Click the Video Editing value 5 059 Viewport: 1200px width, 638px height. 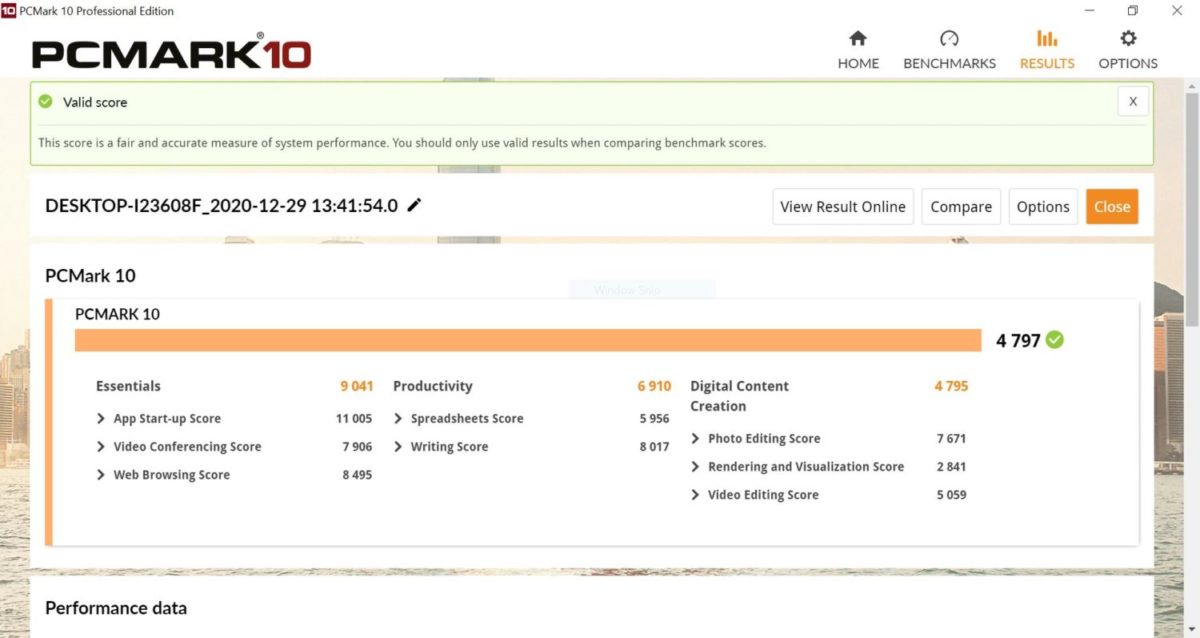(951, 495)
